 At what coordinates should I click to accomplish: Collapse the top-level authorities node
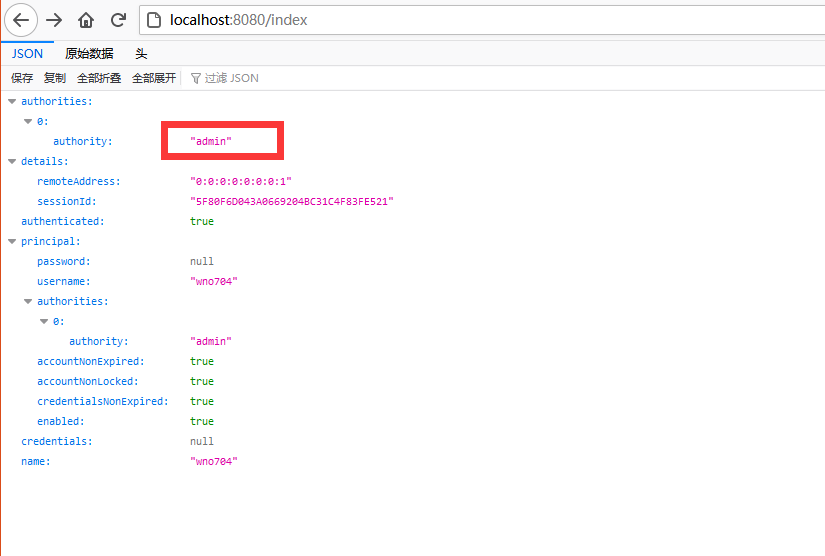(12, 101)
